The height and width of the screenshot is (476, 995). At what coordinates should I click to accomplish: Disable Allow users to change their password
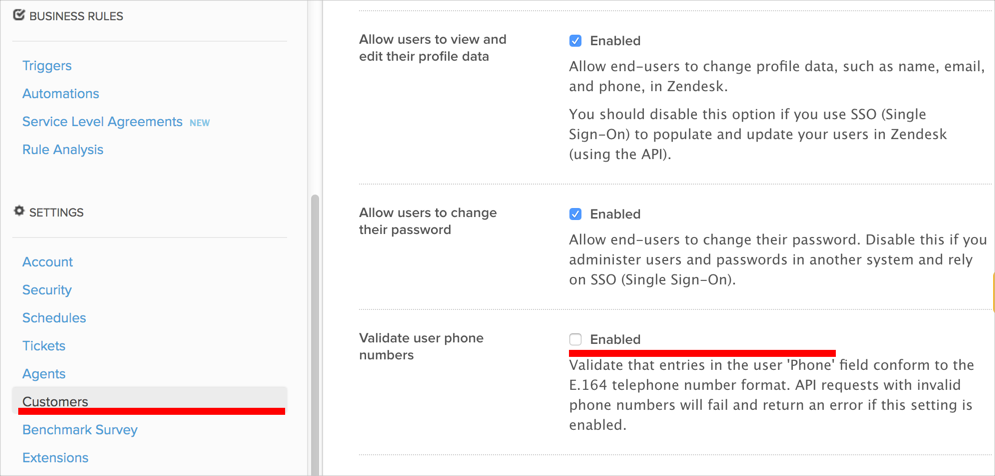coord(576,214)
